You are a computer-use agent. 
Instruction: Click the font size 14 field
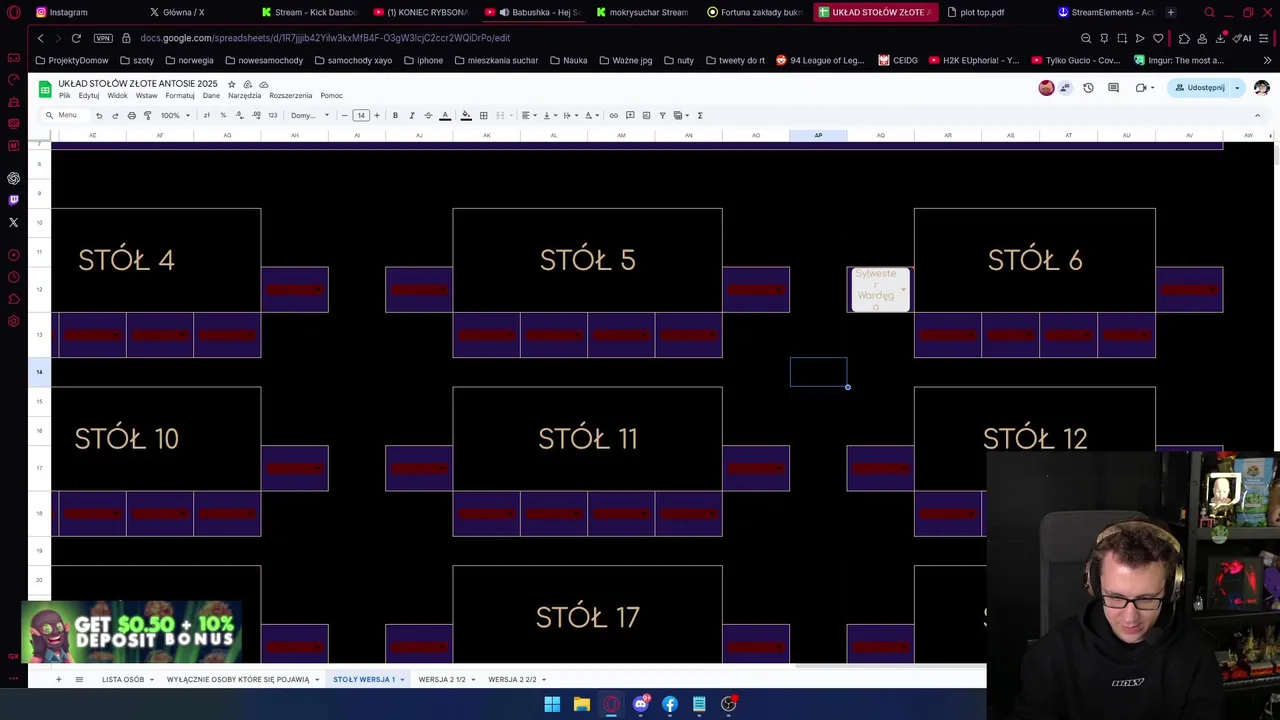click(x=361, y=115)
